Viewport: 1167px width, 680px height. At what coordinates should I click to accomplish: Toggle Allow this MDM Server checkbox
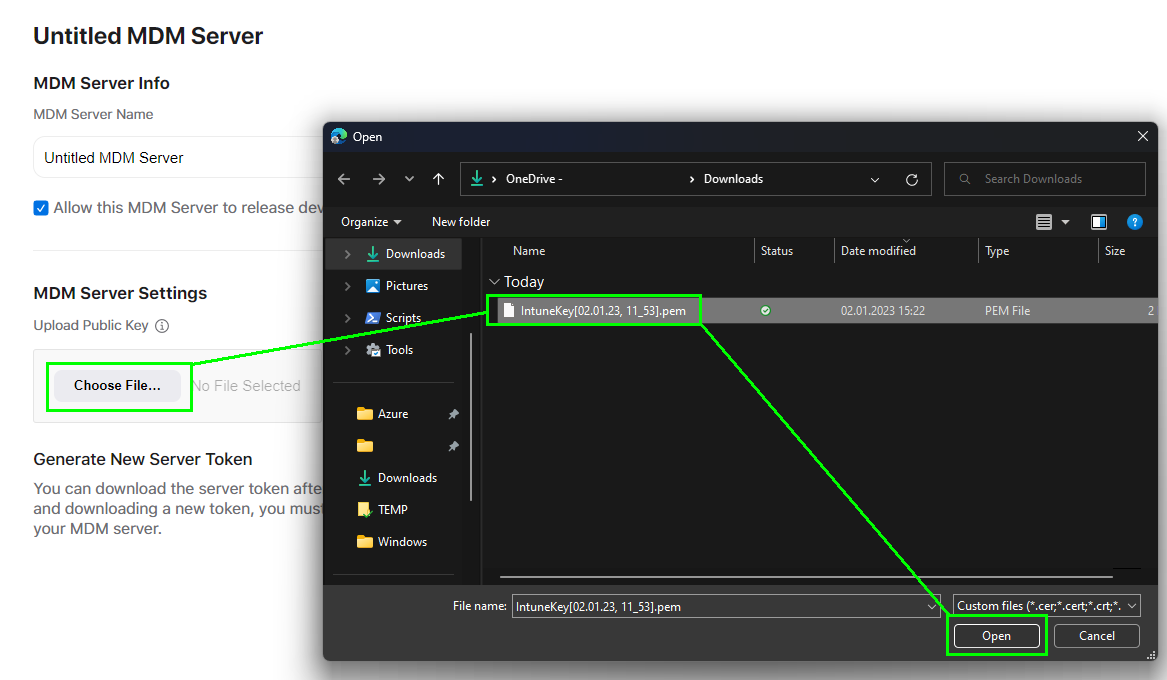(41, 208)
